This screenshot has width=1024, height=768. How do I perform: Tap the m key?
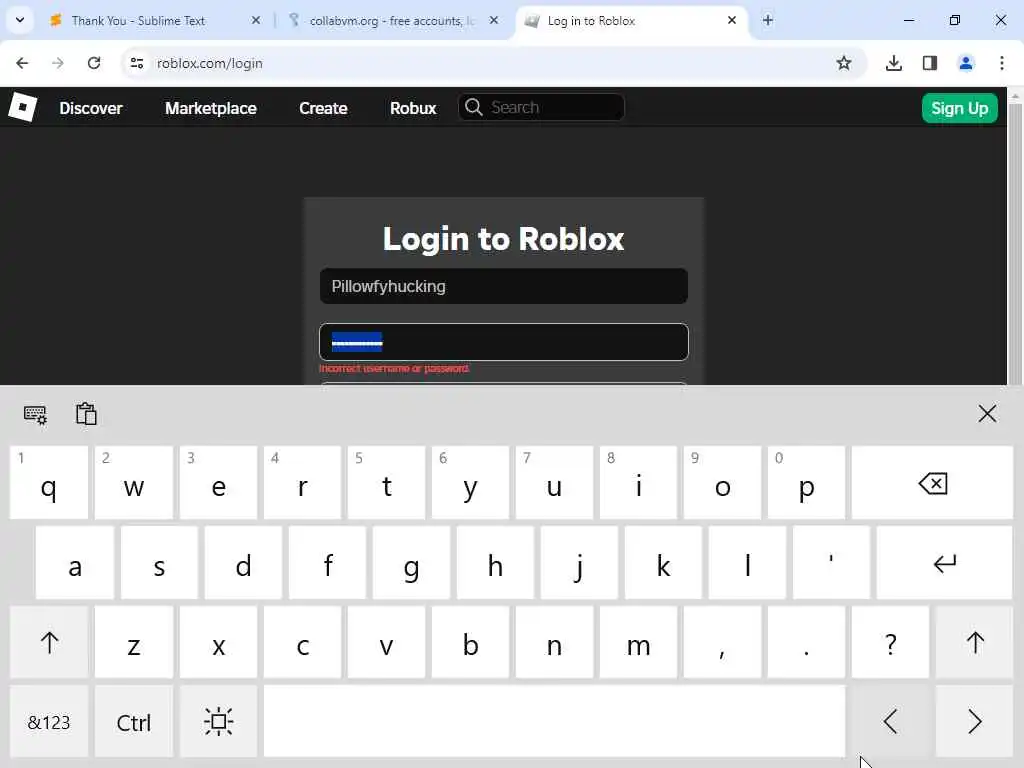pyautogui.click(x=638, y=642)
